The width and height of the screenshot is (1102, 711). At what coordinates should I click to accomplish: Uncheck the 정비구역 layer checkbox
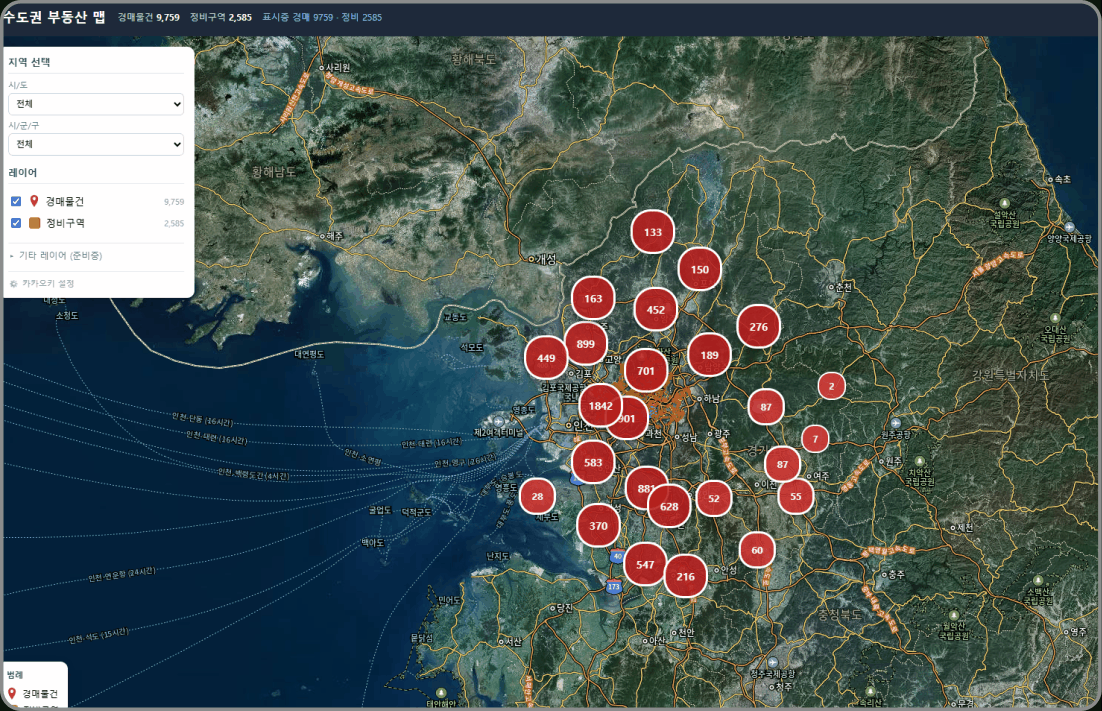(16, 223)
